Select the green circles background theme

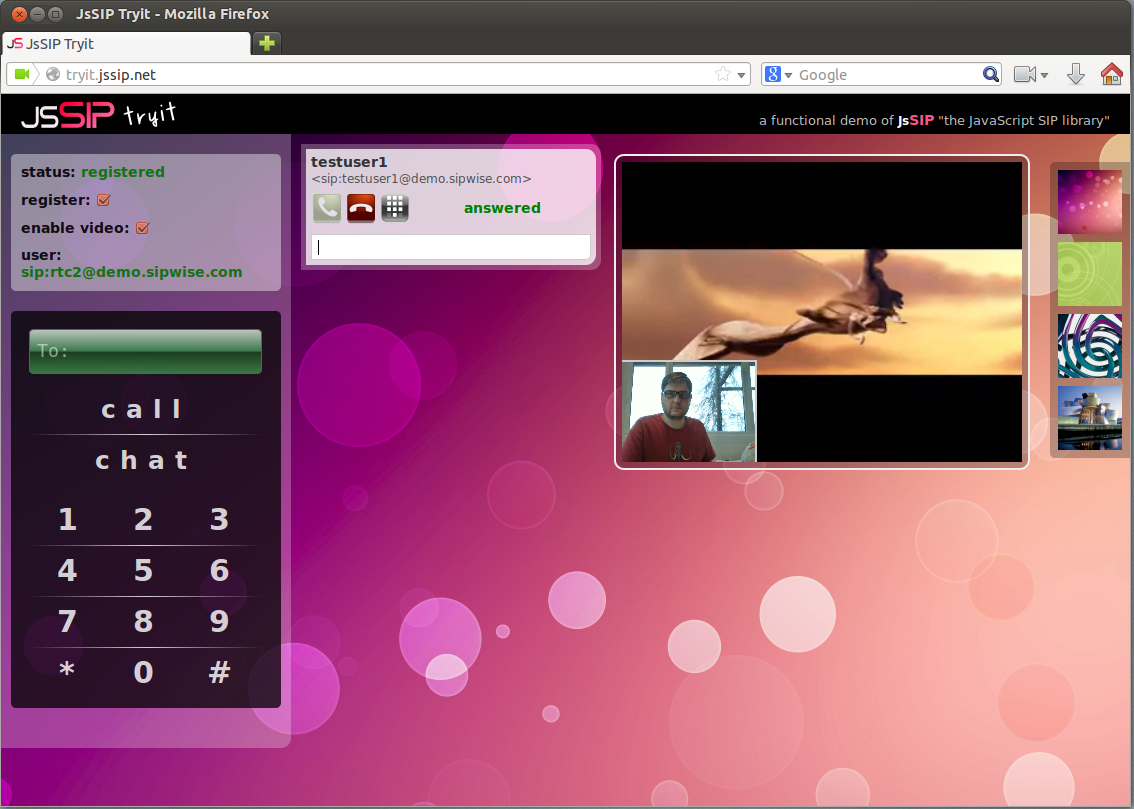click(x=1090, y=274)
